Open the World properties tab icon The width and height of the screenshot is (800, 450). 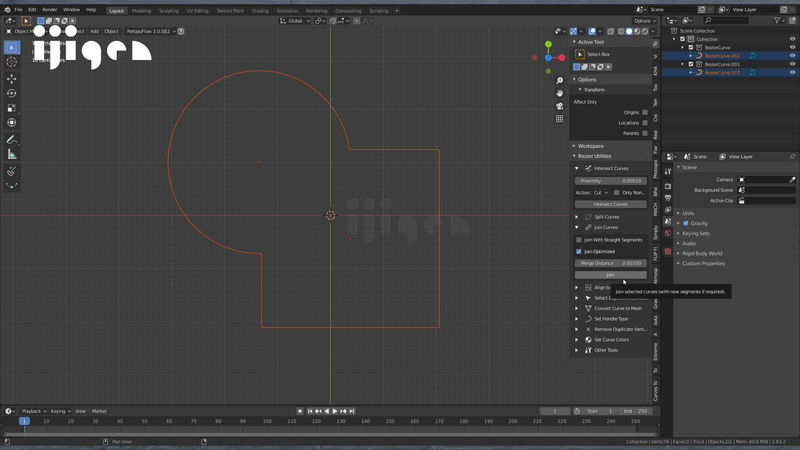point(668,233)
